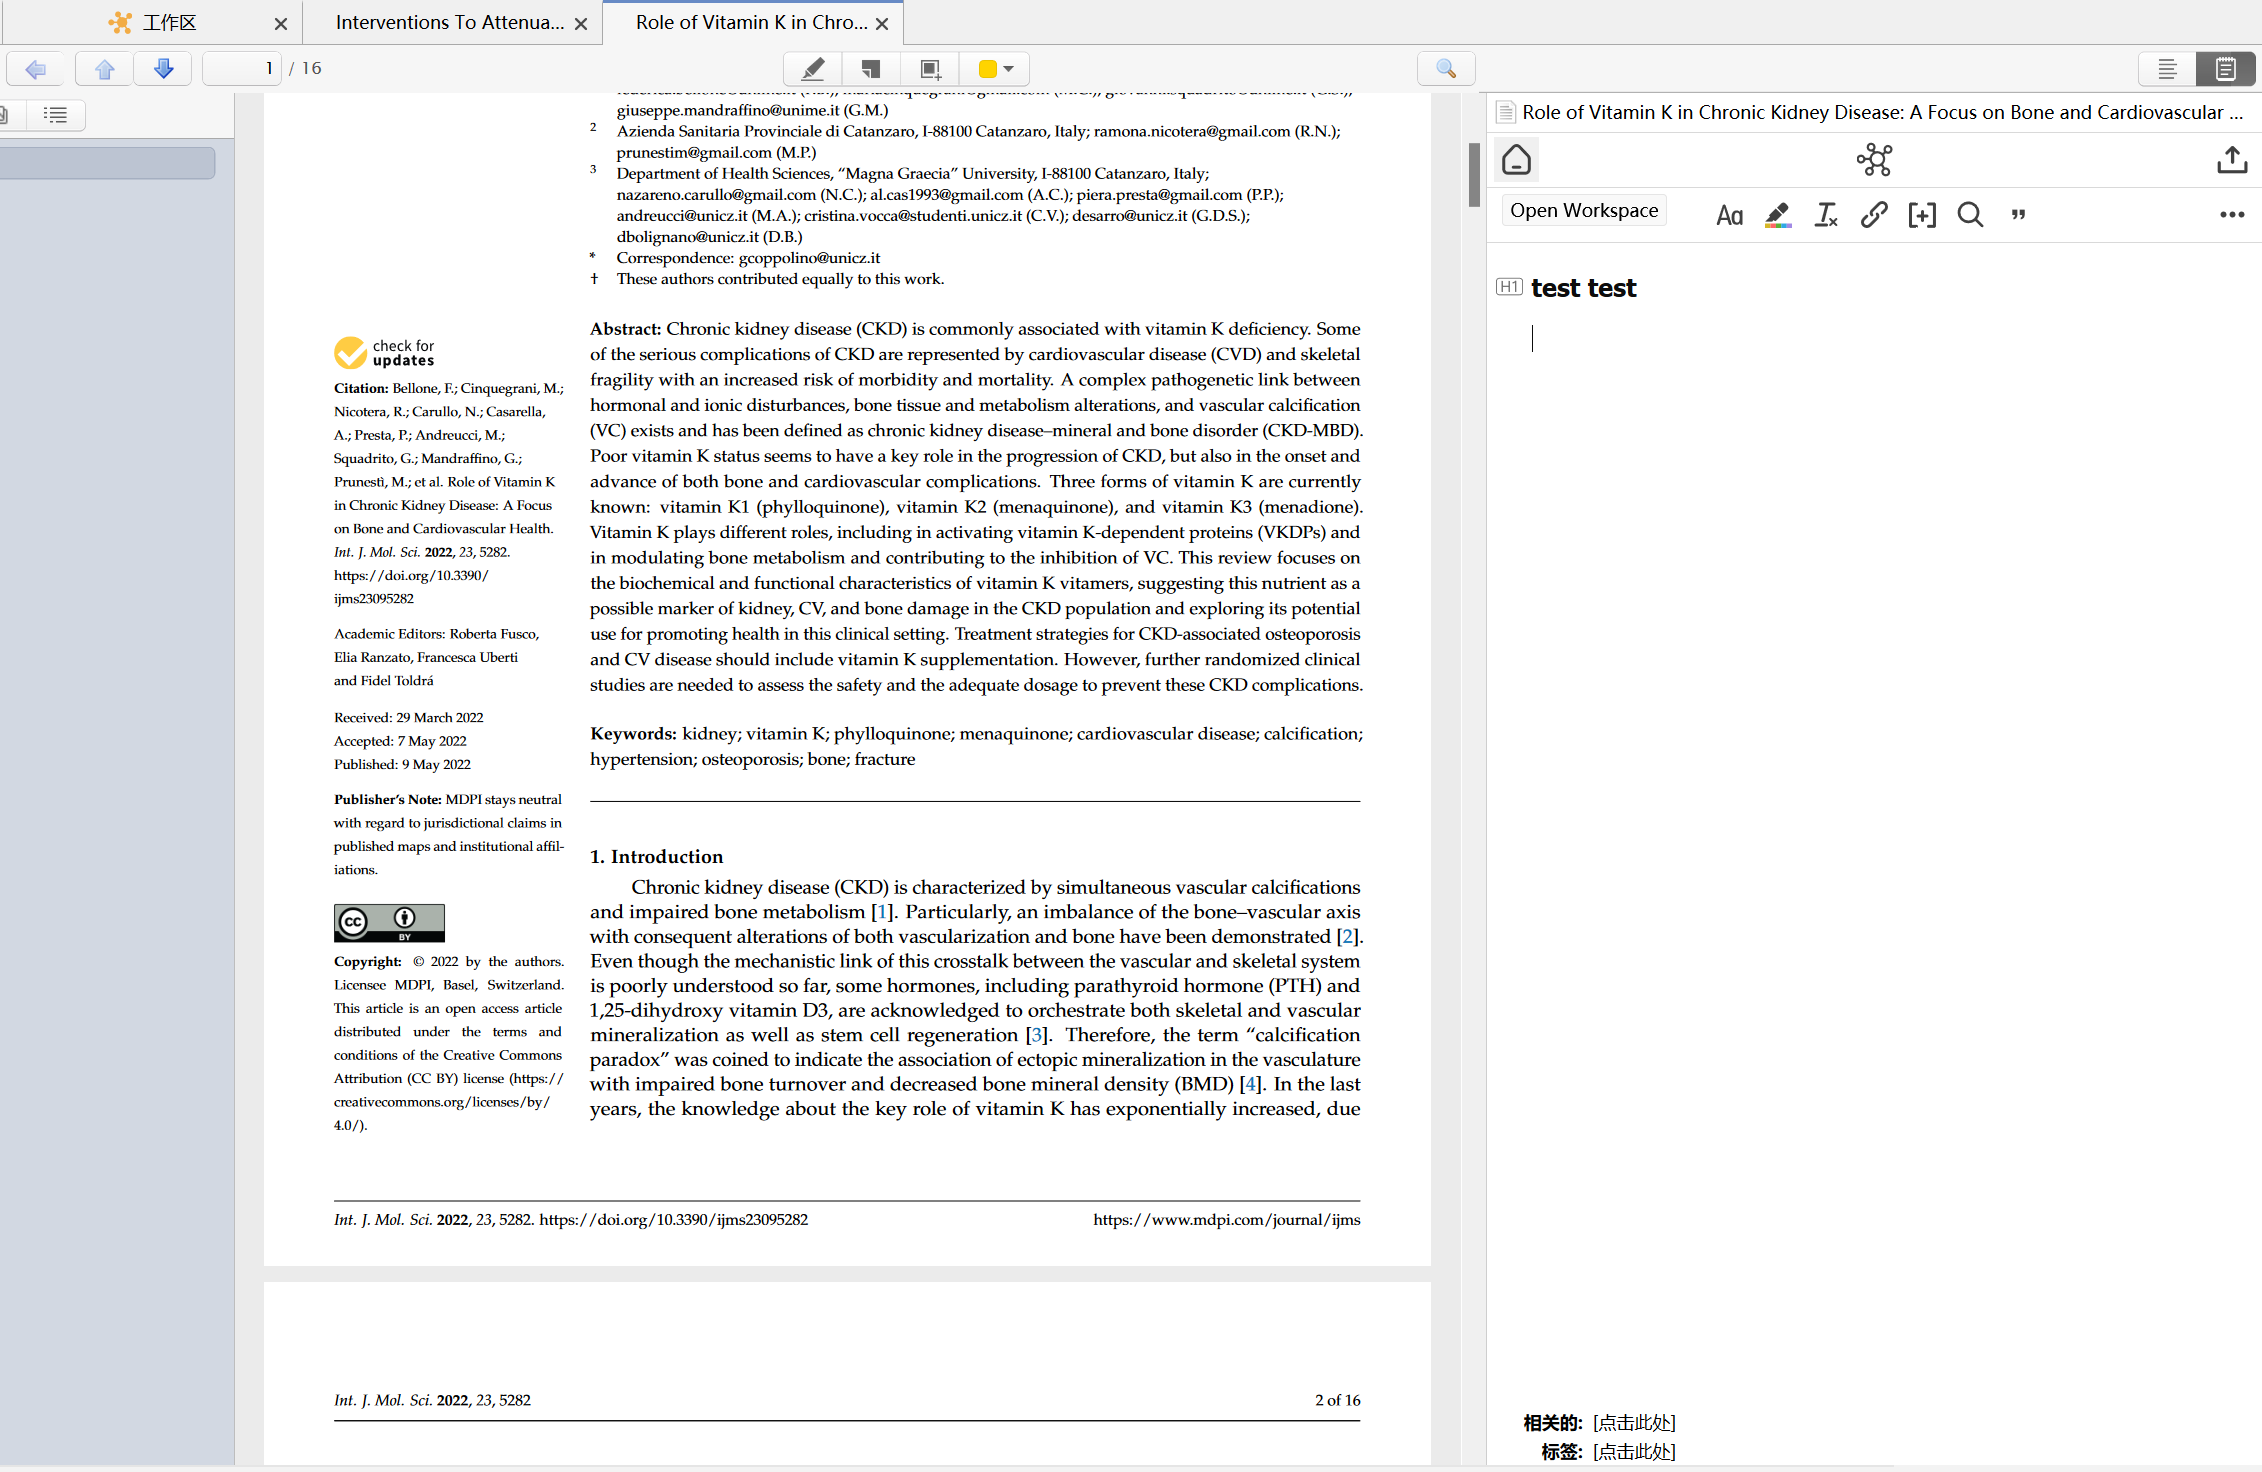This screenshot has width=2262, height=1472.
Task: Open the text format Aa menu
Action: tap(1729, 215)
